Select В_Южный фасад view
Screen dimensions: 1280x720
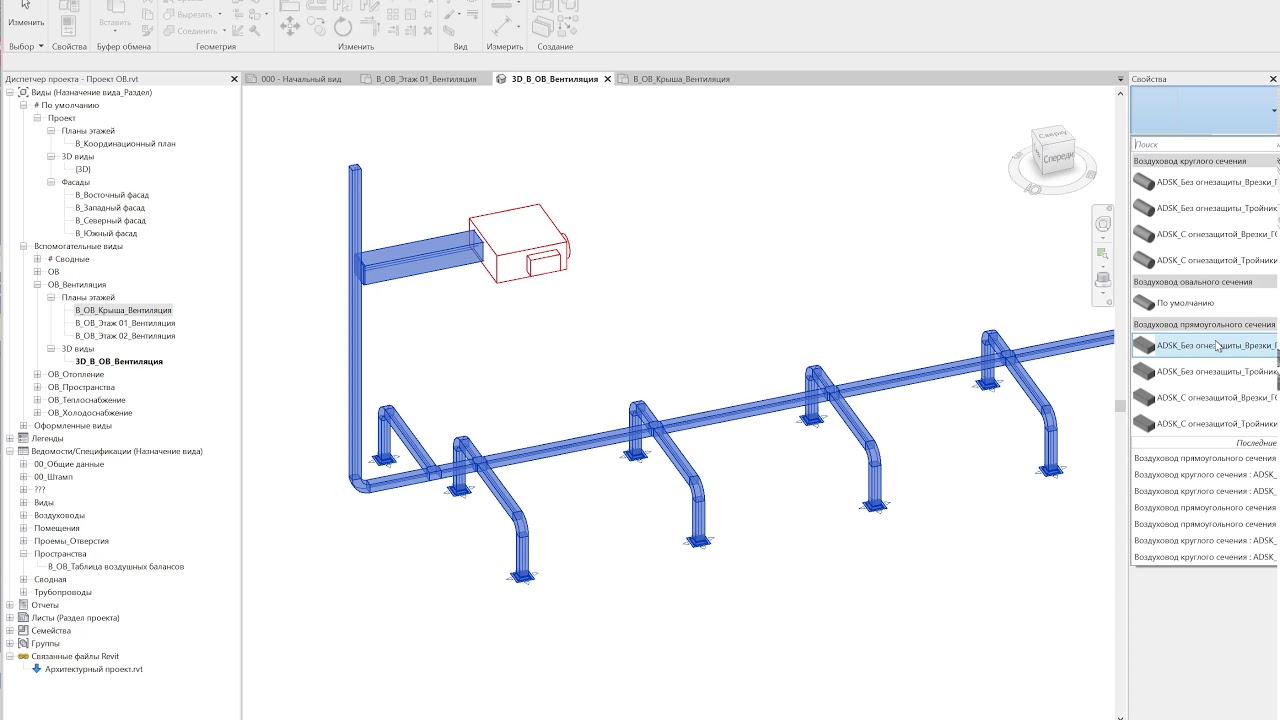(106, 233)
